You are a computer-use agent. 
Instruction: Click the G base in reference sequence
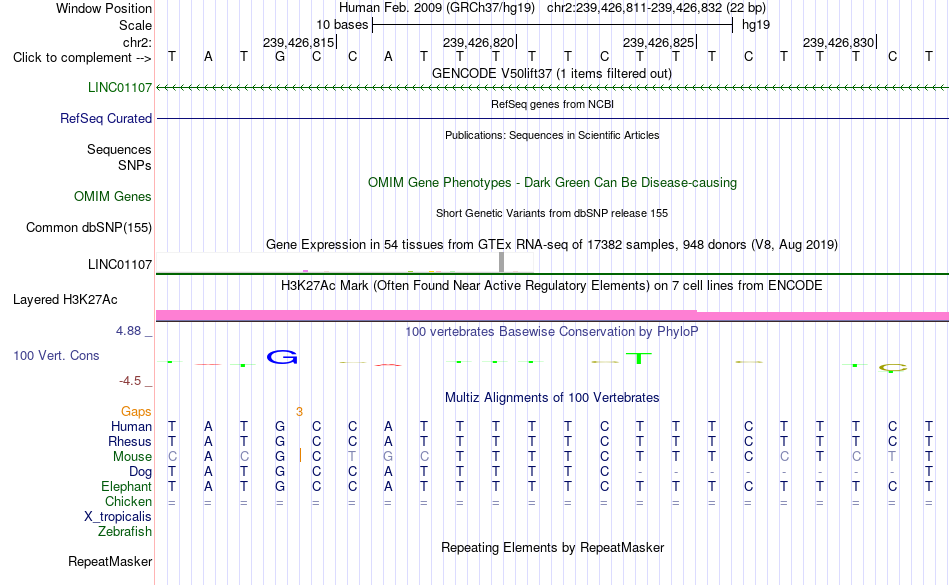[279, 57]
